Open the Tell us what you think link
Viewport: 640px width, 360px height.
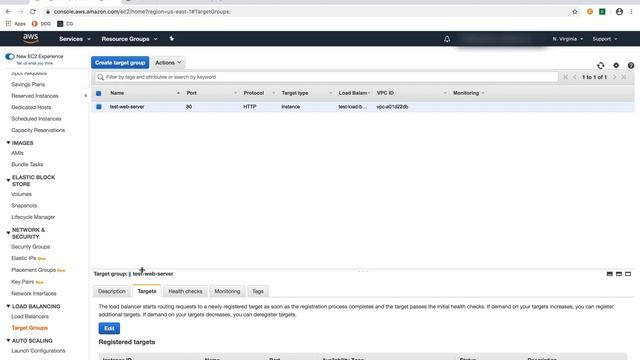point(35,63)
